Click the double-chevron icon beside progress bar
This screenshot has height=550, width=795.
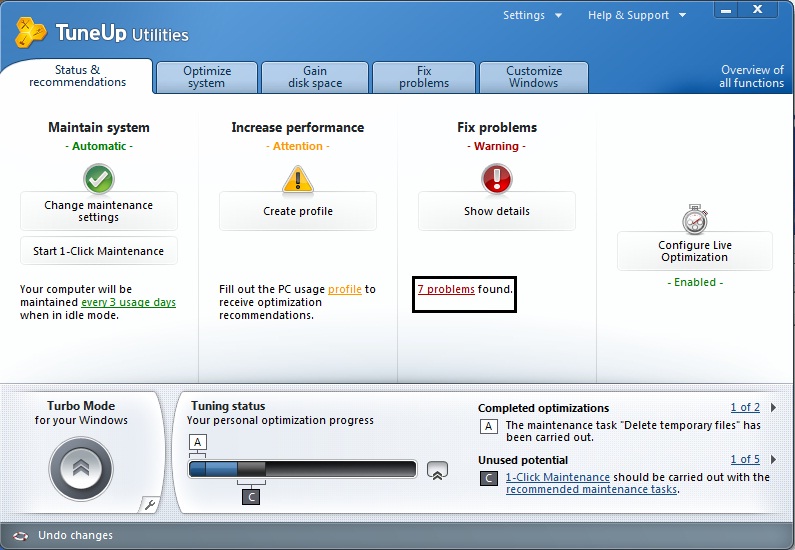pos(437,470)
